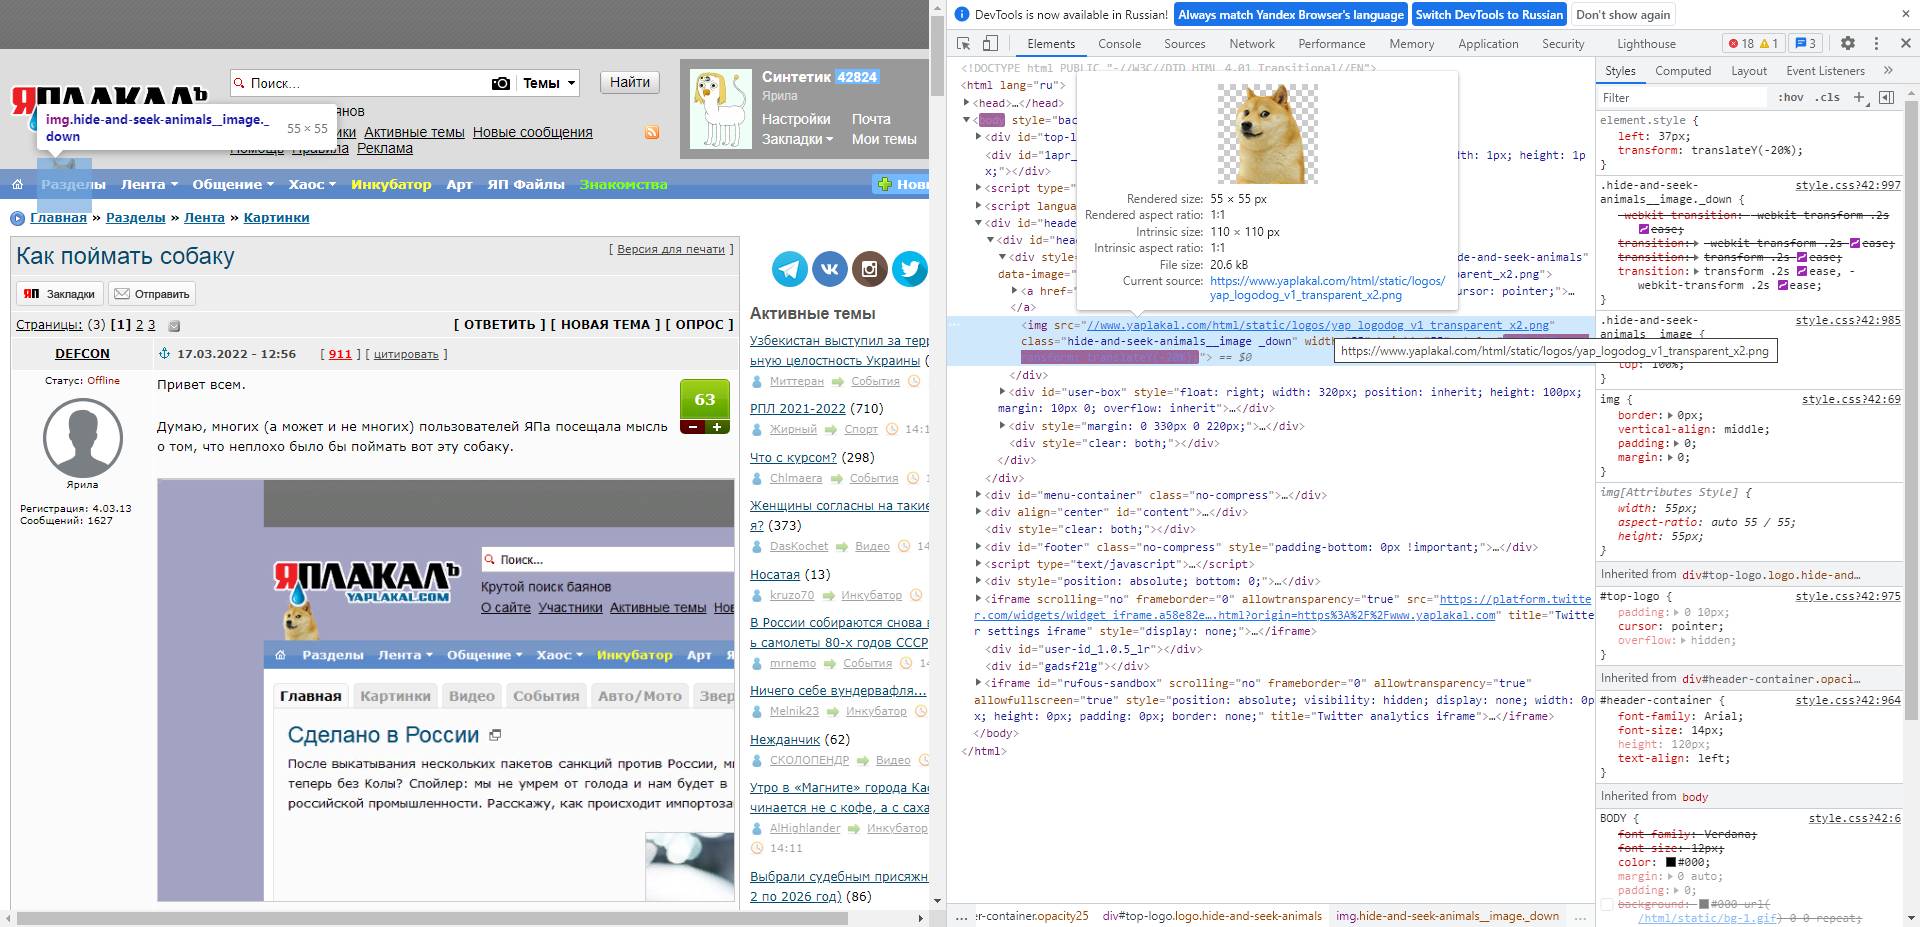Upvote the post with the green plus

pos(717,427)
